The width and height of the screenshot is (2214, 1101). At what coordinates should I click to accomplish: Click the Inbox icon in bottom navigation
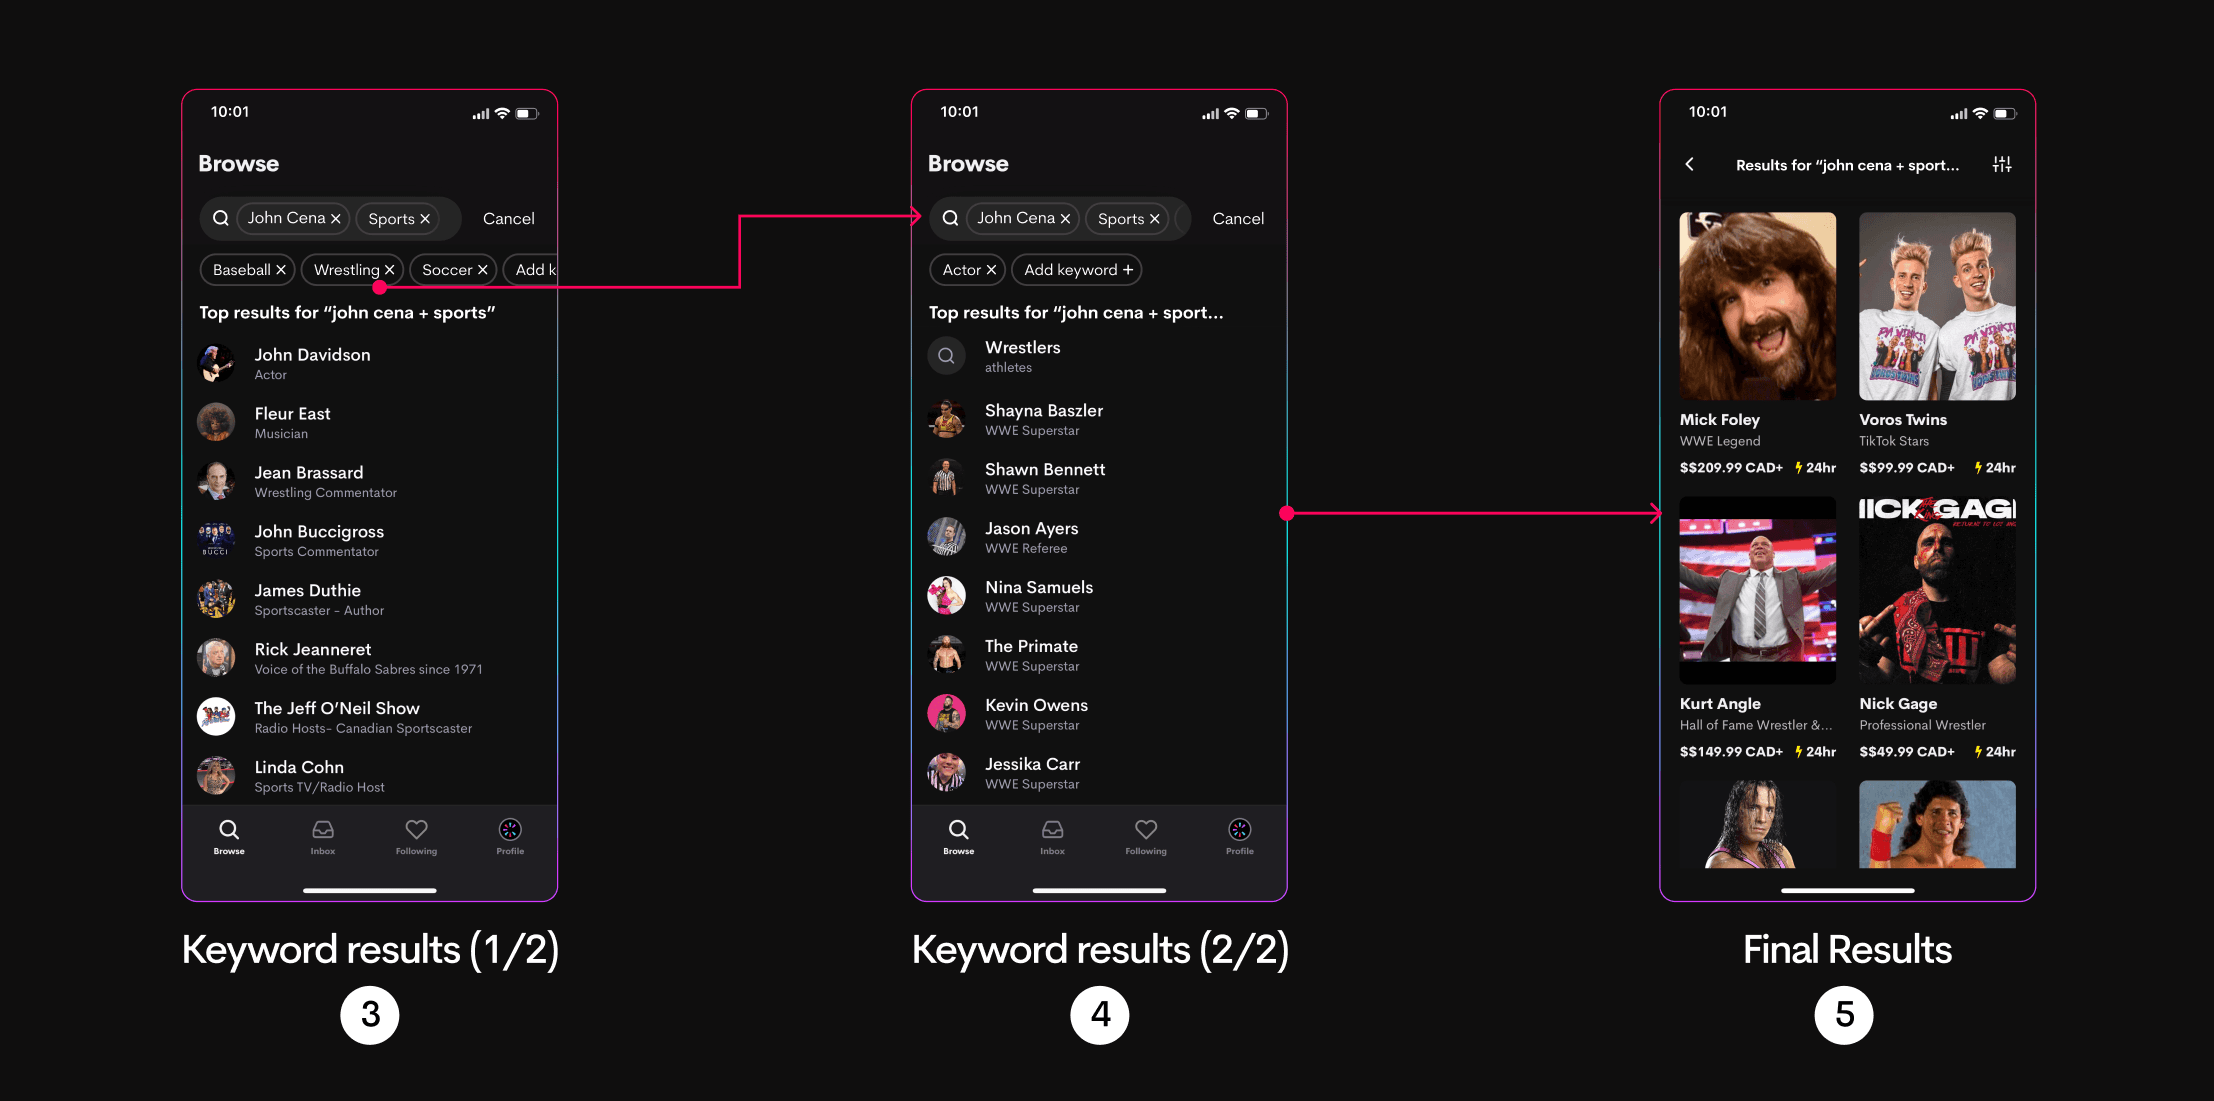[322, 833]
